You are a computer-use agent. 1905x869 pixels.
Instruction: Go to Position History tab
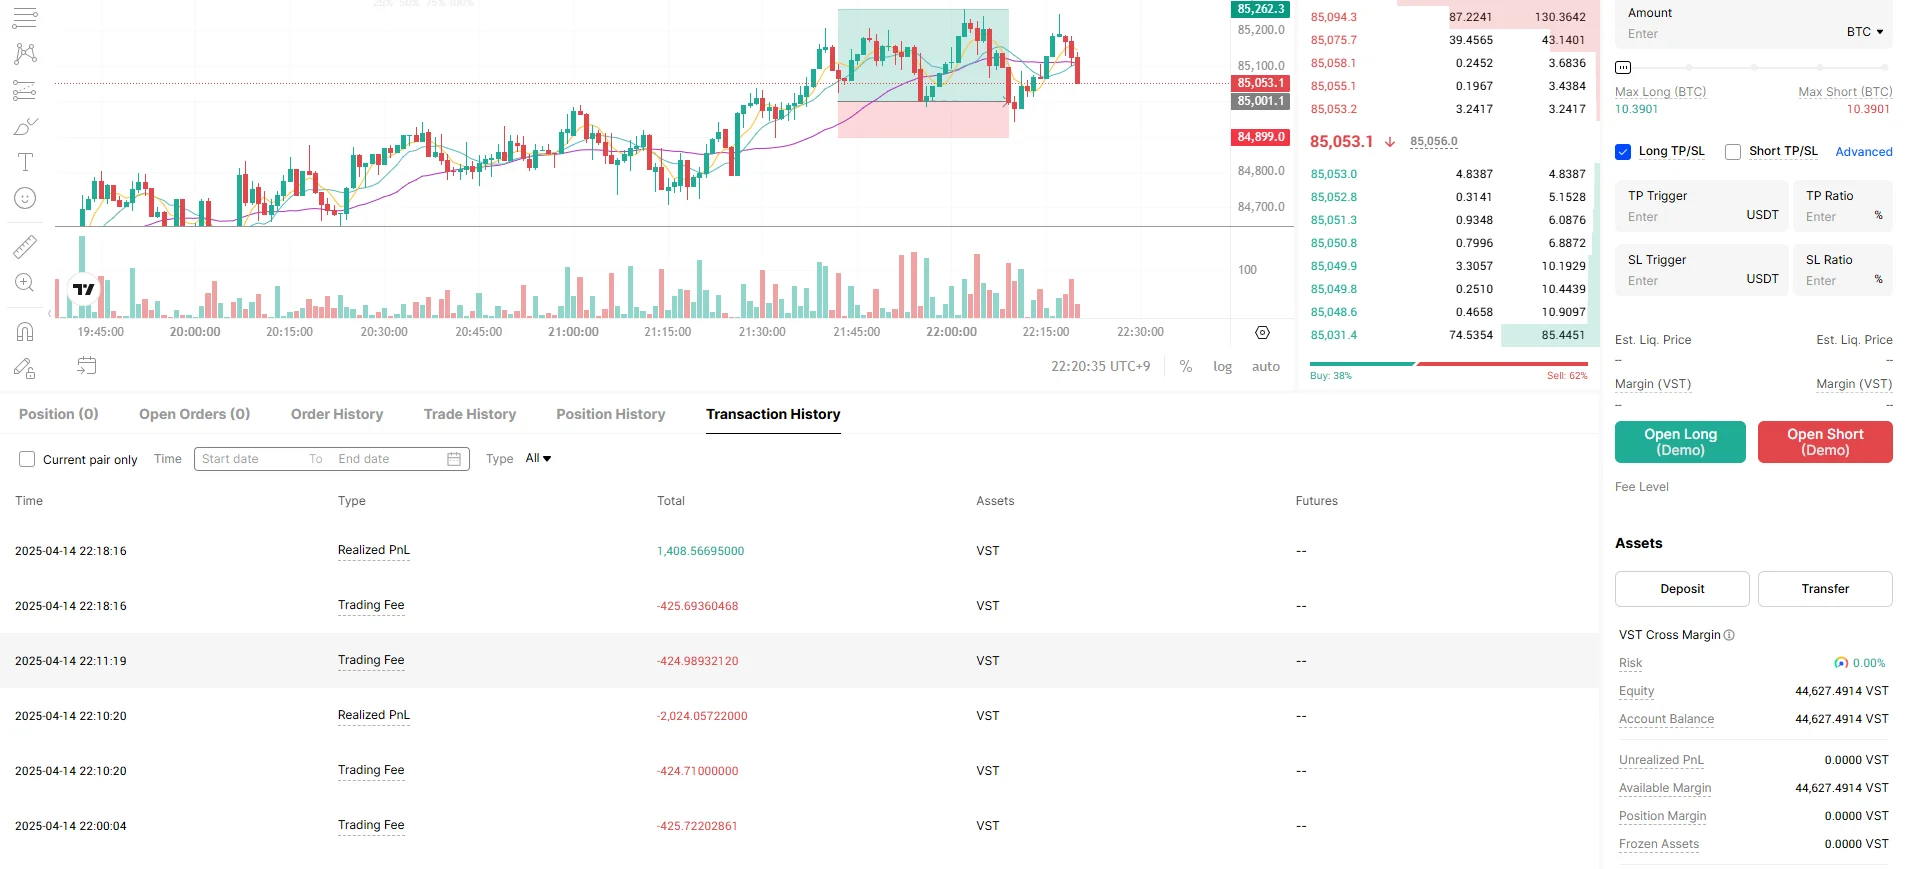coord(611,414)
